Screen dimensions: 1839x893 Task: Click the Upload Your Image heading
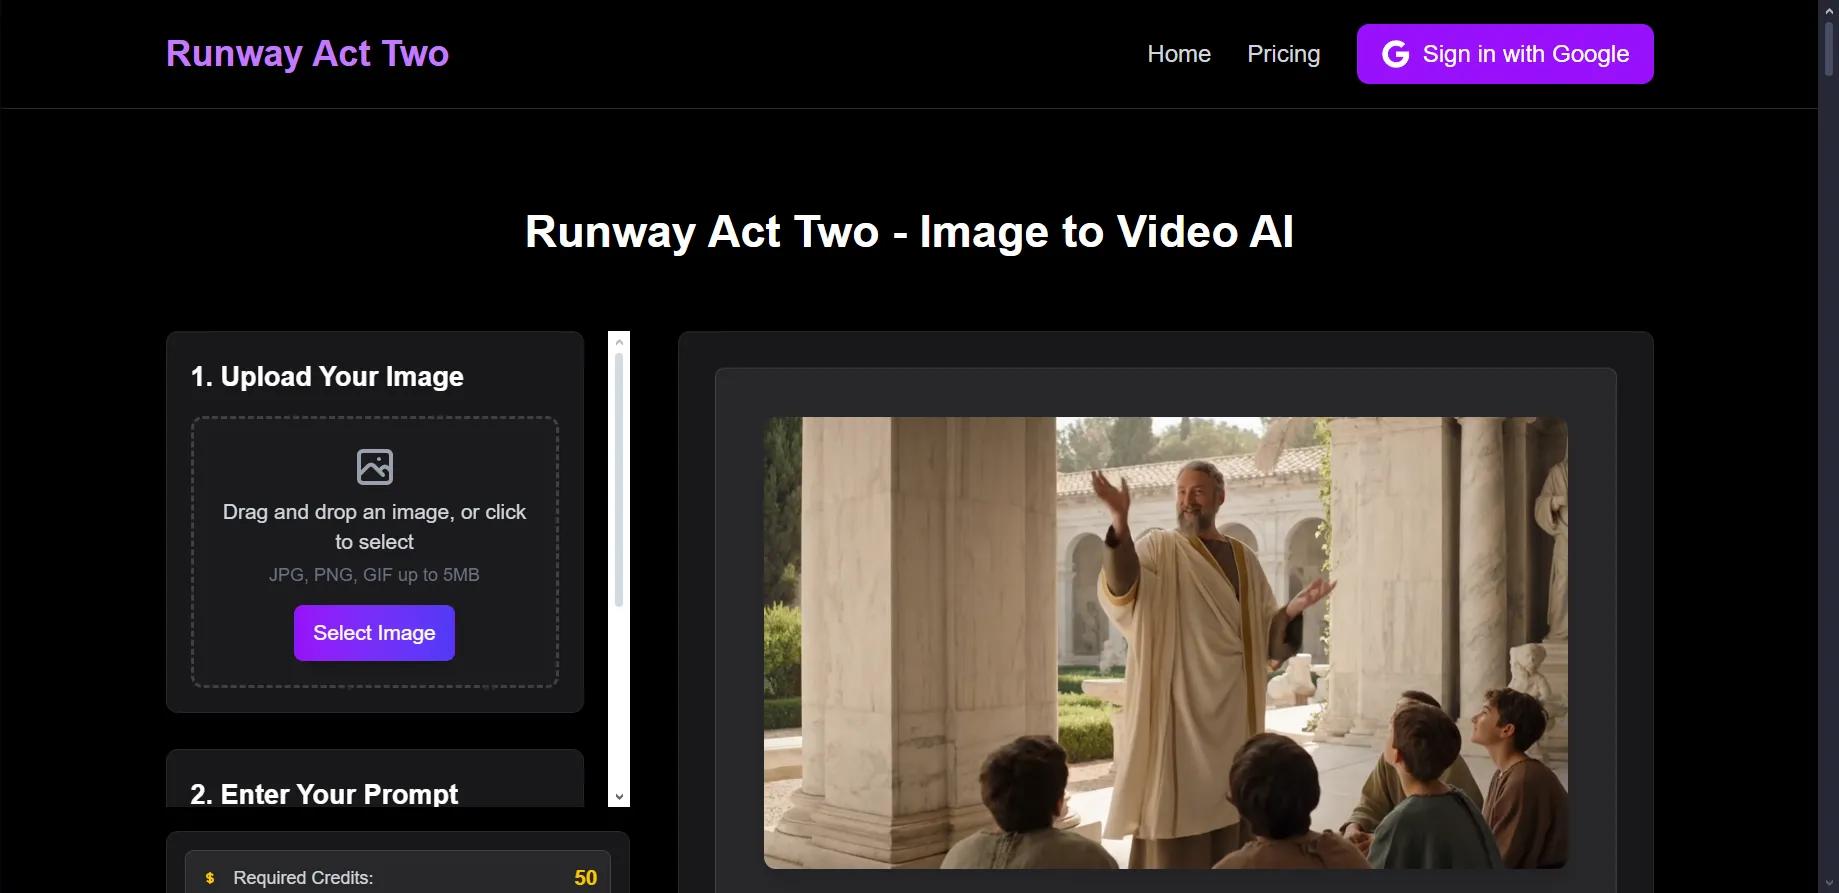tap(327, 377)
